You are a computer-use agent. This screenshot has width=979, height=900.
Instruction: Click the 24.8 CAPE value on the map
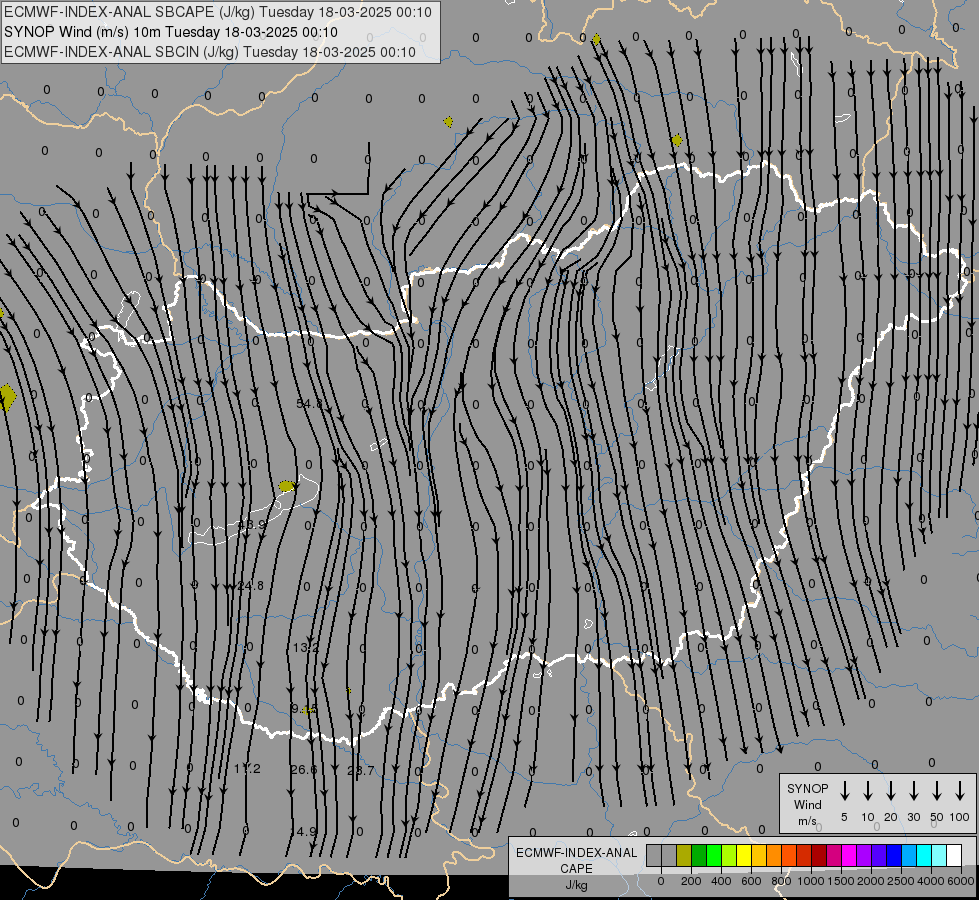click(x=250, y=585)
